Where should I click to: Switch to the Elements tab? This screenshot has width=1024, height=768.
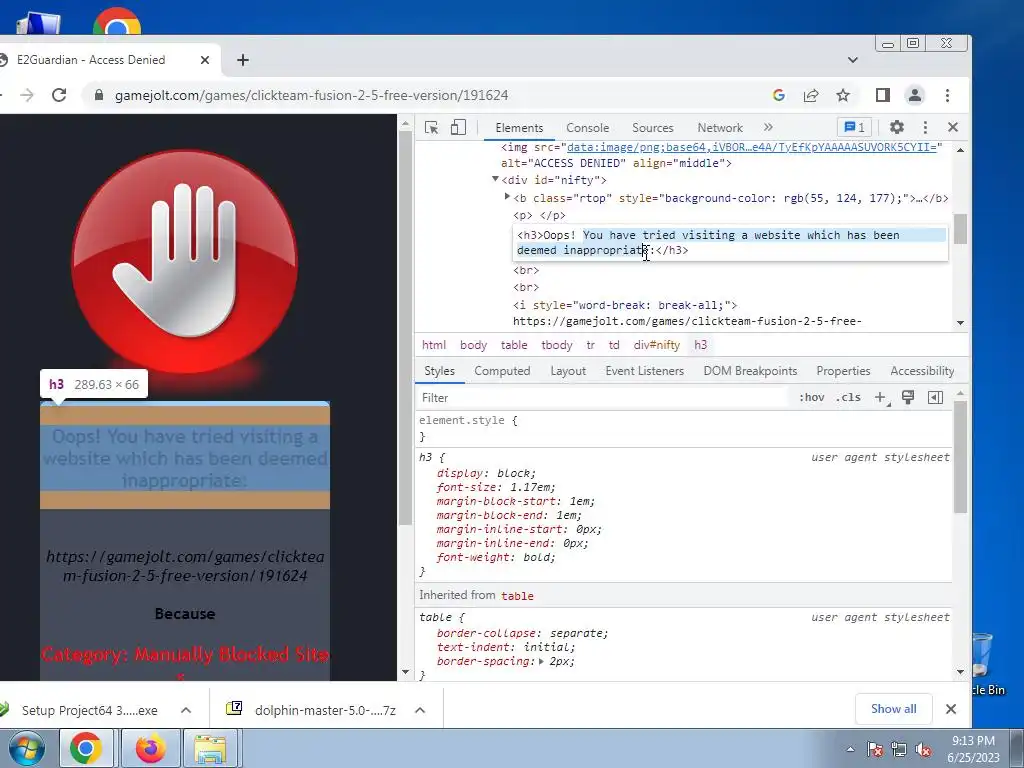click(x=519, y=128)
